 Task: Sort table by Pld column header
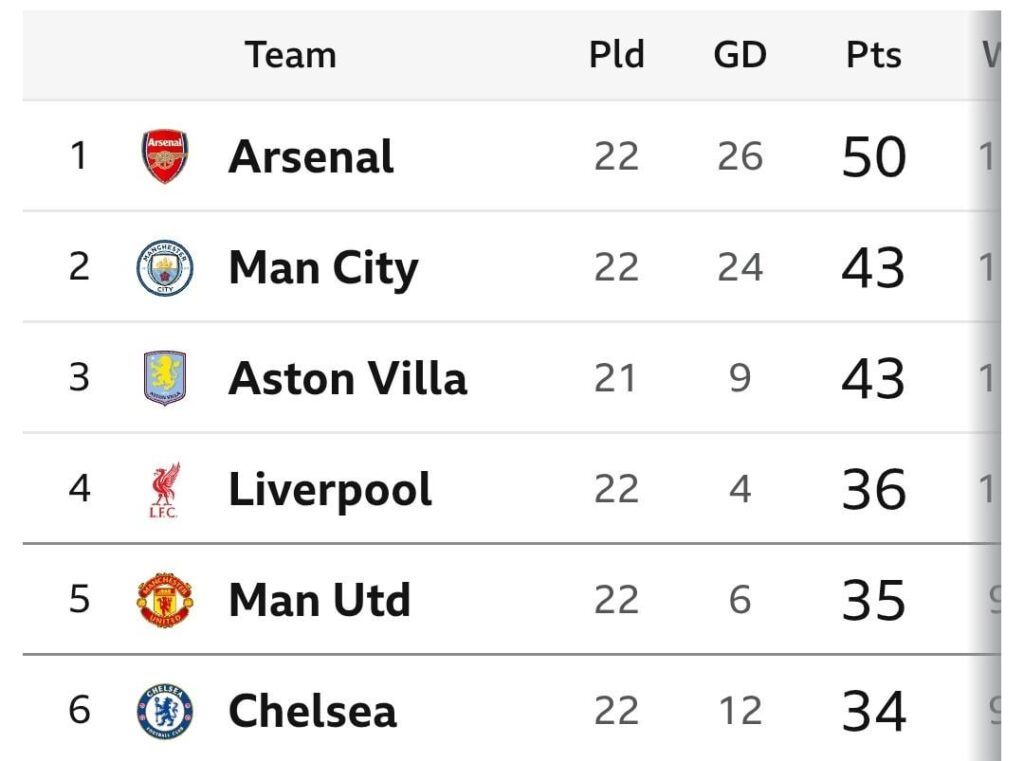point(616,55)
